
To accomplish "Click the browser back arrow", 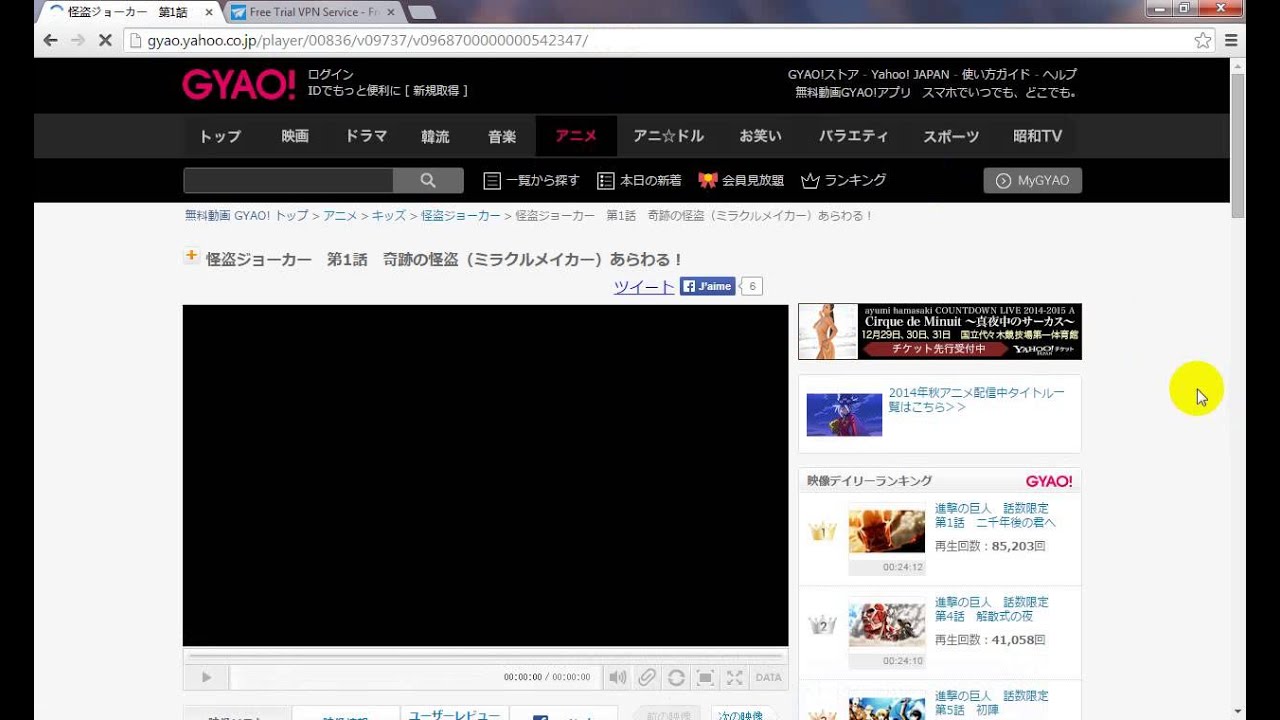I will tap(50, 41).
